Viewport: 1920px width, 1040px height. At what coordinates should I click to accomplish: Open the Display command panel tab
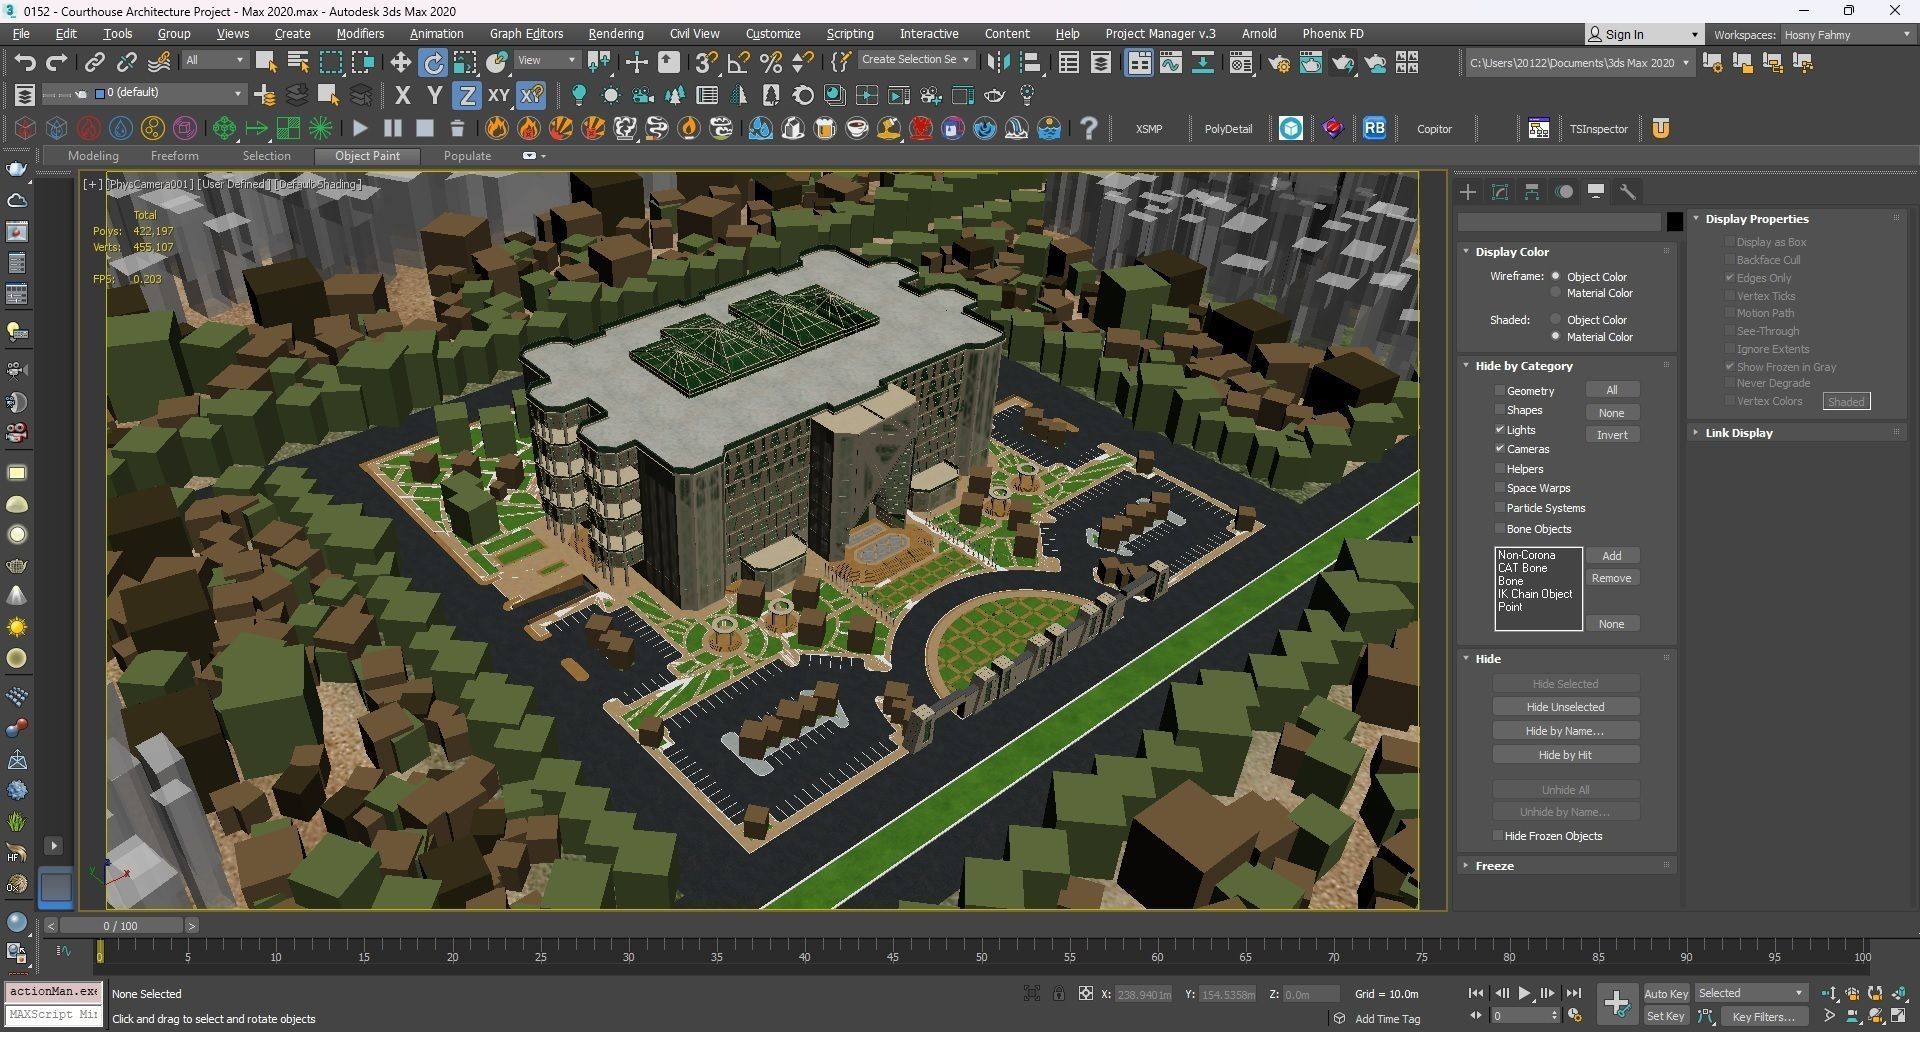click(x=1596, y=192)
